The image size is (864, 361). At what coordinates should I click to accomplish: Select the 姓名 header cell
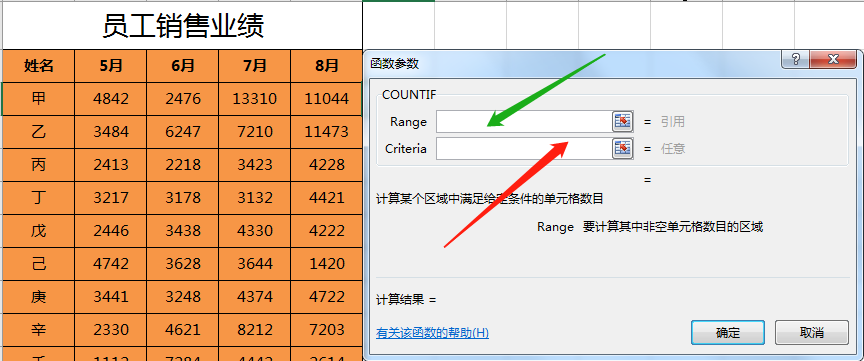point(39,66)
